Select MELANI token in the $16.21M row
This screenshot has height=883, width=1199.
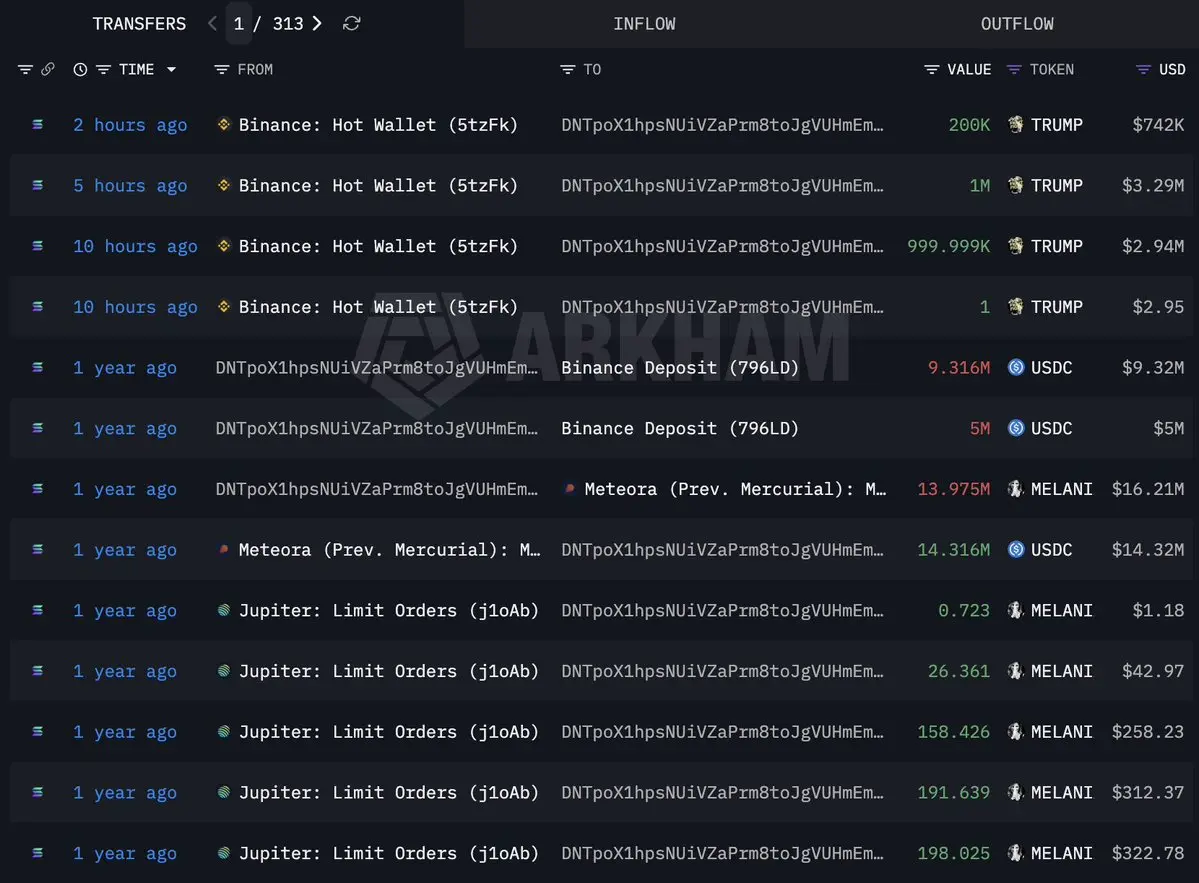point(1061,489)
